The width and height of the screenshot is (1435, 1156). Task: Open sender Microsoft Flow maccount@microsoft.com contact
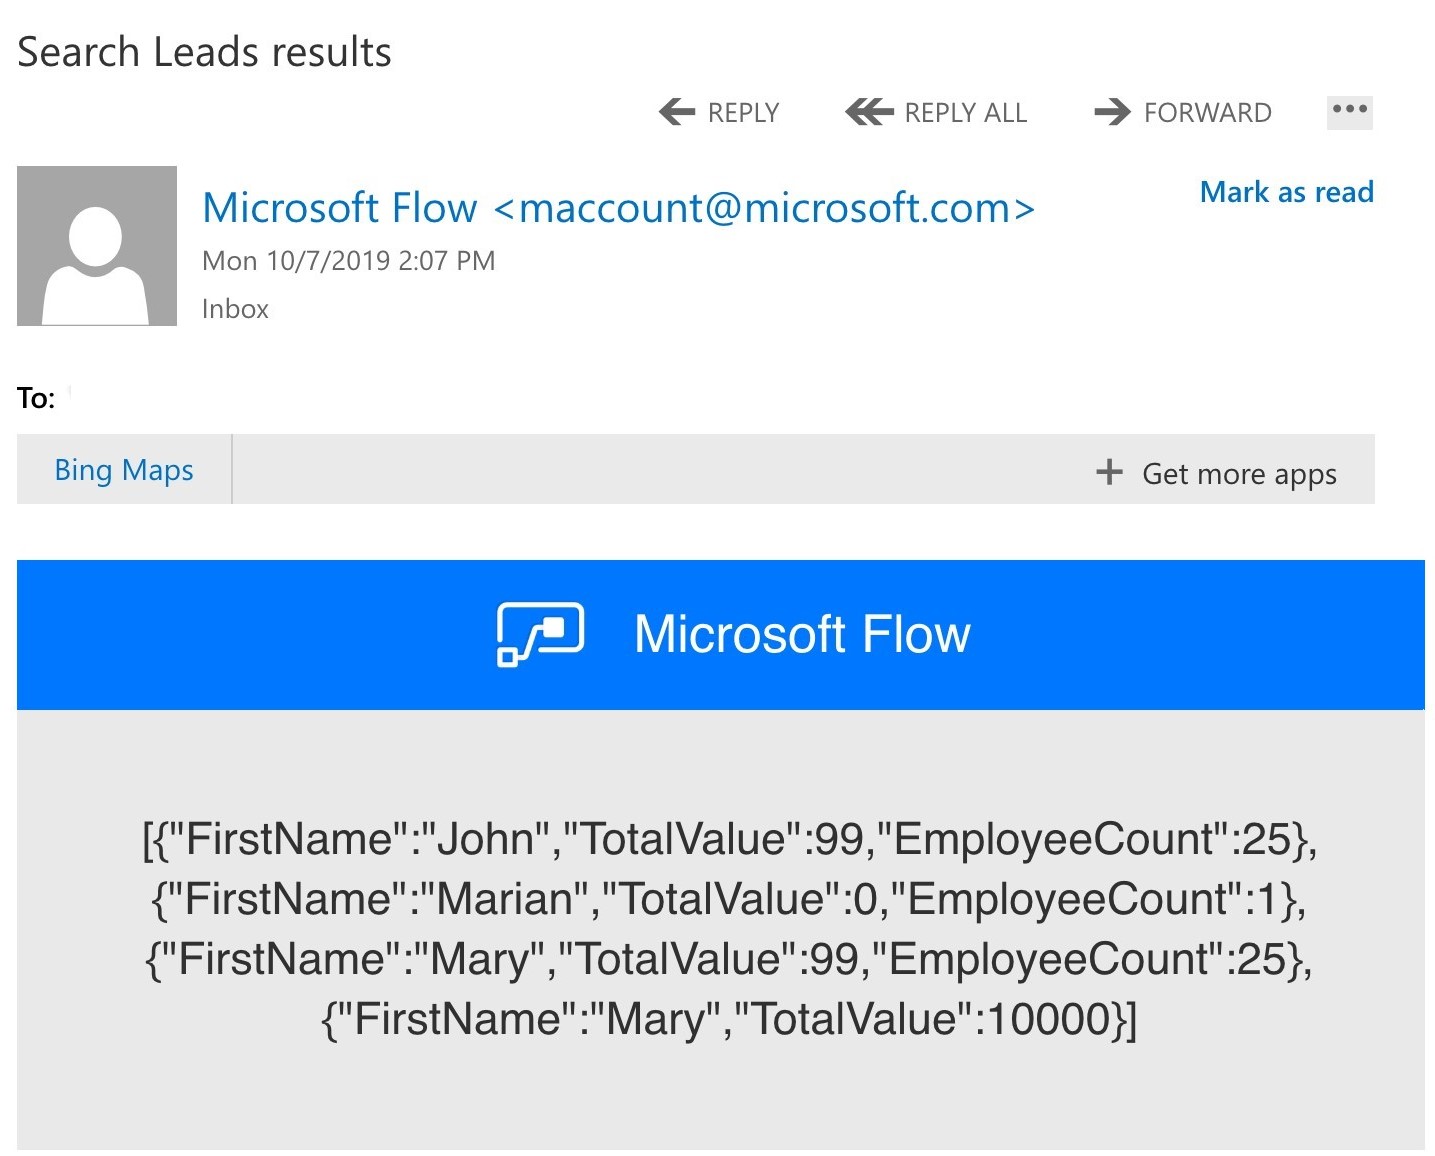(618, 208)
